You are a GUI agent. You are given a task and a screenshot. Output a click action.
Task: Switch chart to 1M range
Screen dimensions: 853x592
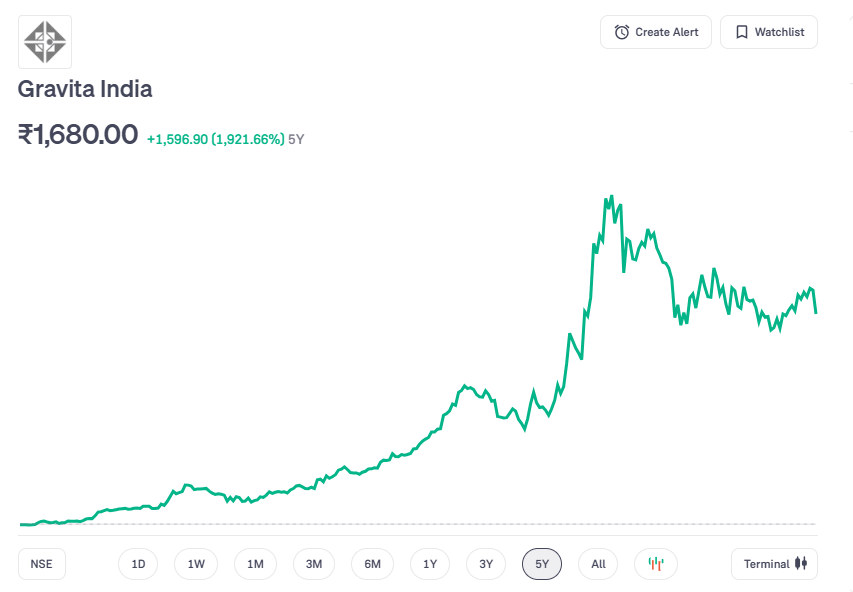point(255,564)
